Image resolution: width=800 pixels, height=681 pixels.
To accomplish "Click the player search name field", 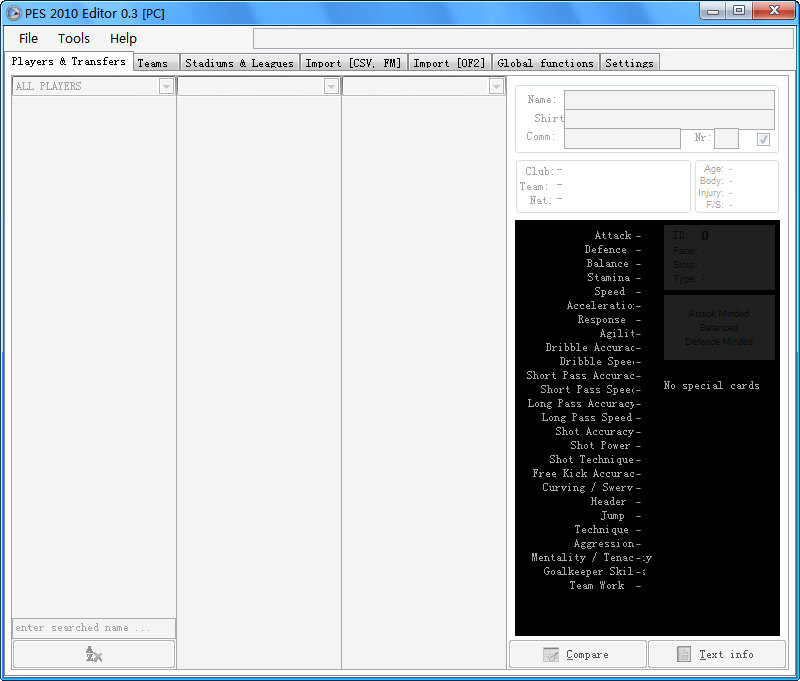I will [94, 628].
